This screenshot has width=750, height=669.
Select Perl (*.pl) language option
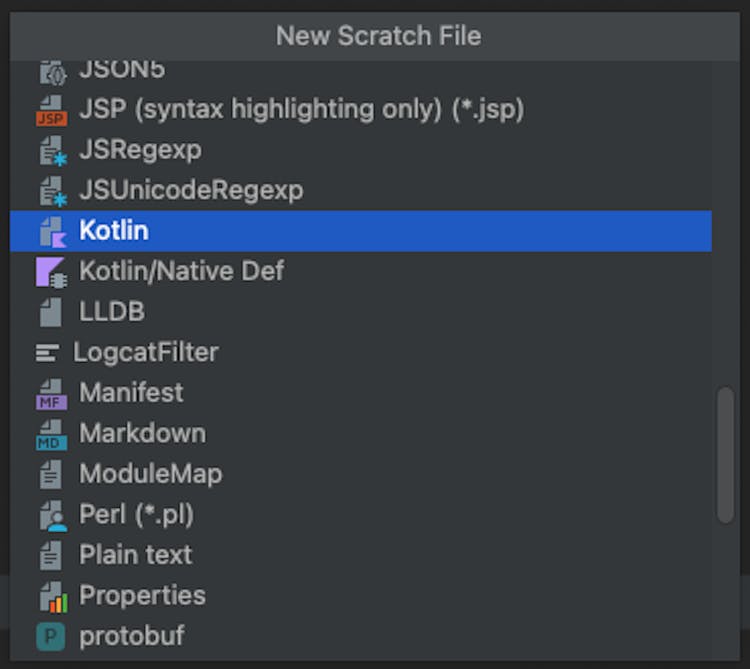(136, 515)
